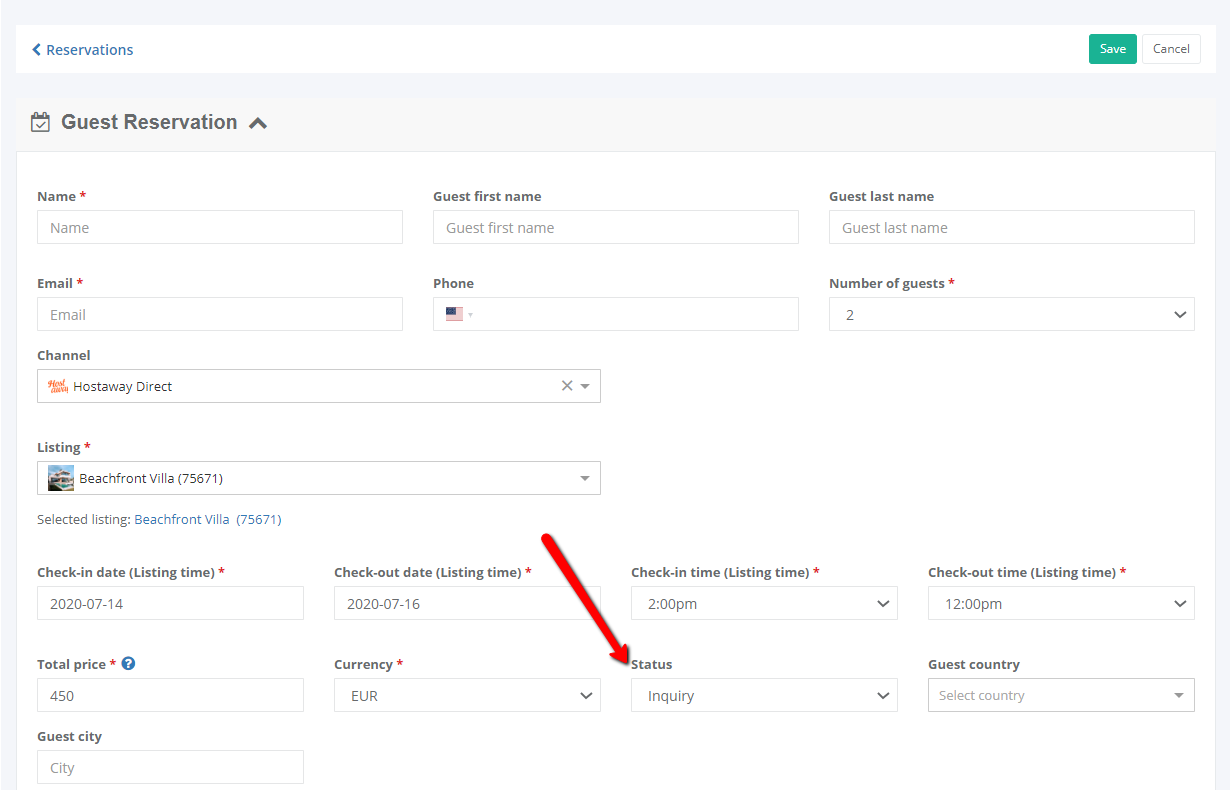Open the Status dropdown showing Inquiry
1230x790 pixels.
pyautogui.click(x=763, y=696)
